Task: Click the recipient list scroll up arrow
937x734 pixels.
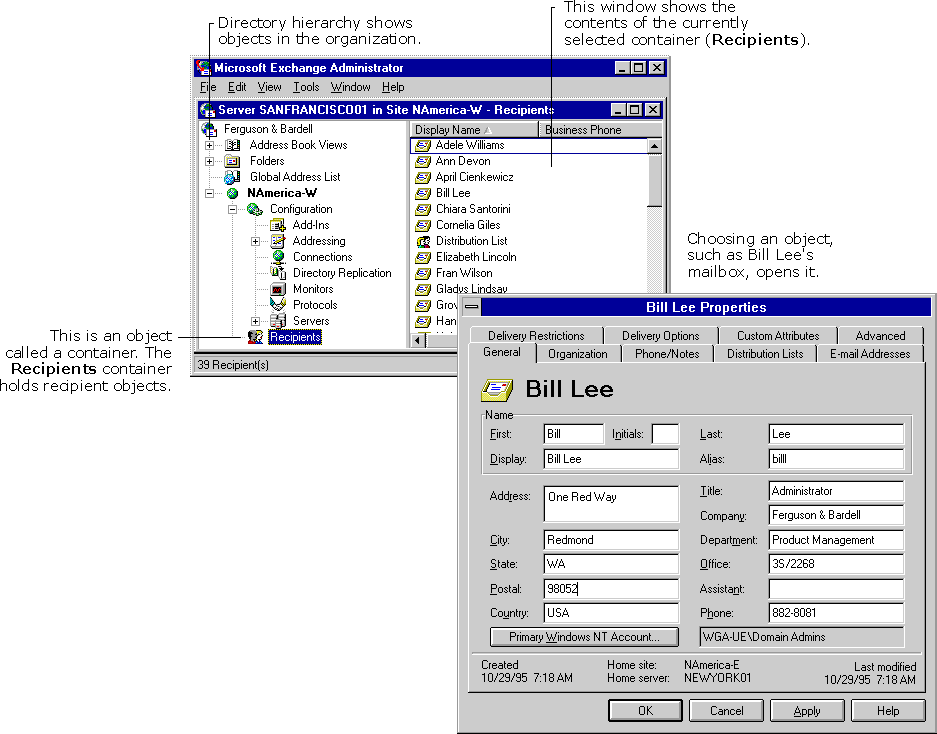Action: tap(654, 146)
